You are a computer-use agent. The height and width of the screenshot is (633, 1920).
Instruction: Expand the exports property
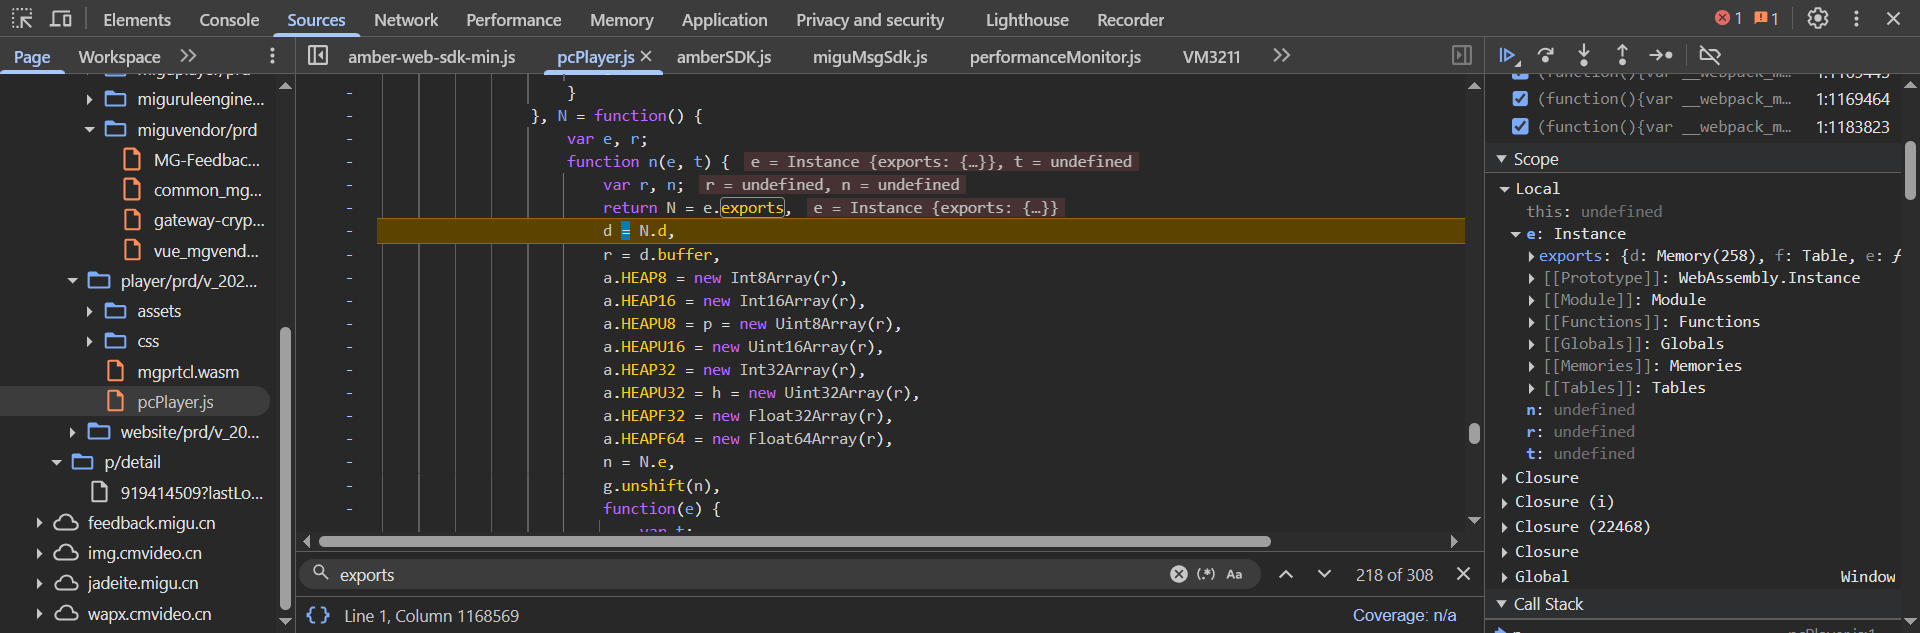coord(1531,256)
